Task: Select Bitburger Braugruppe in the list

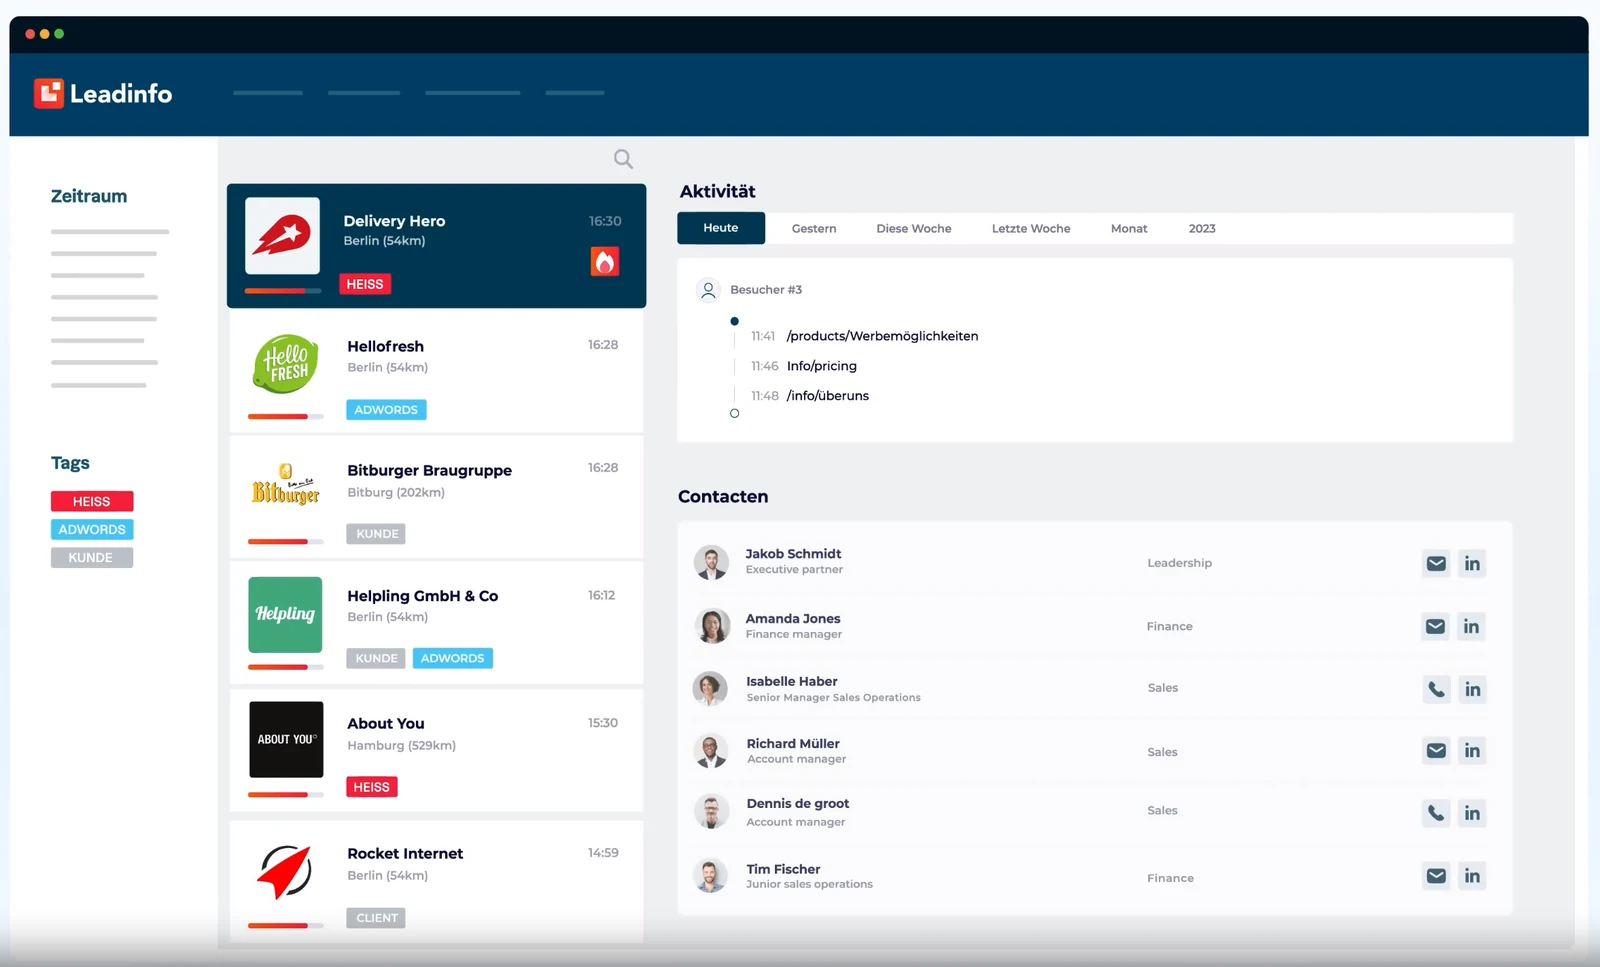Action: coord(436,497)
